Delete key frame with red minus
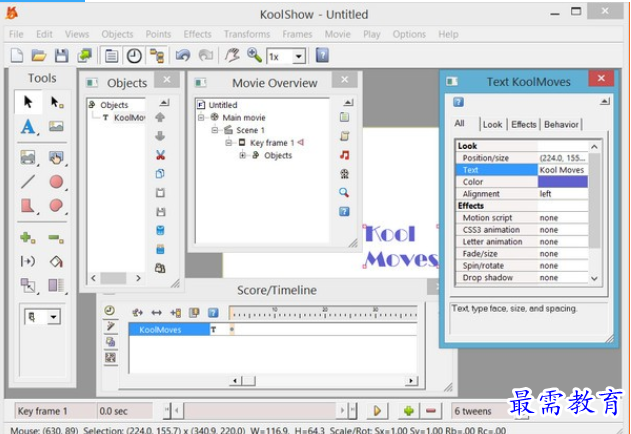Screen dimensions: 631x434 [431, 411]
